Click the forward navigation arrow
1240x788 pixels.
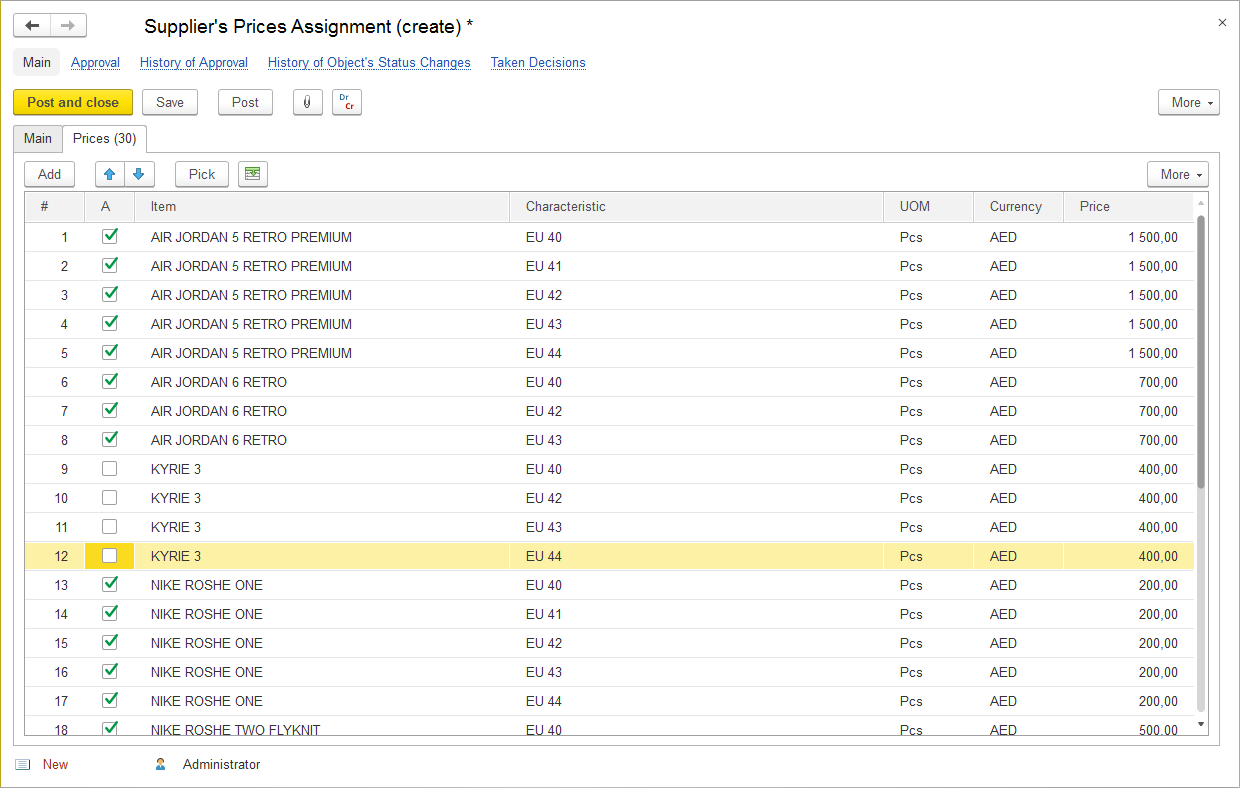point(68,26)
